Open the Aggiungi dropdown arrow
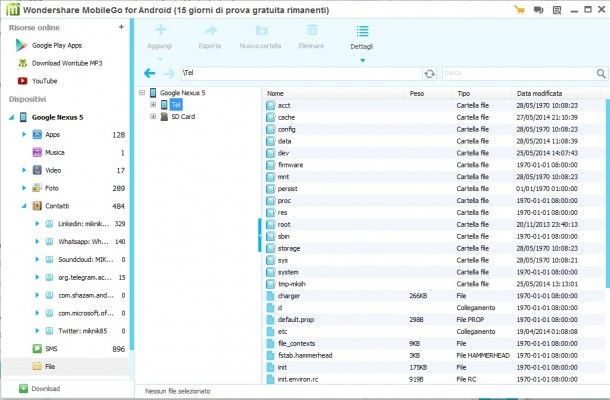 click(x=160, y=60)
